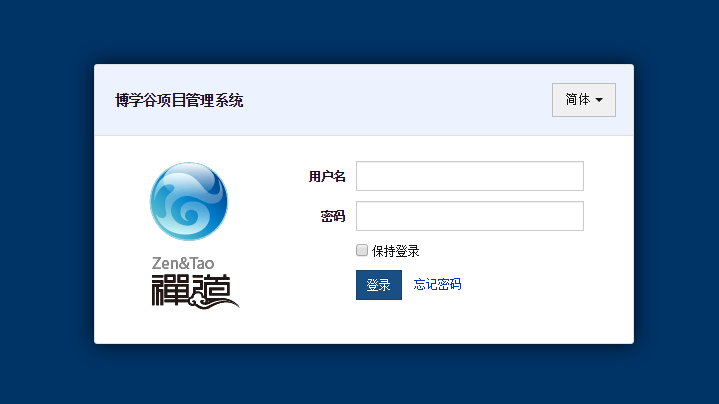Viewport: 719px width, 404px height.
Task: Click the 博学谷项目管理系统 title text
Action: click(179, 100)
